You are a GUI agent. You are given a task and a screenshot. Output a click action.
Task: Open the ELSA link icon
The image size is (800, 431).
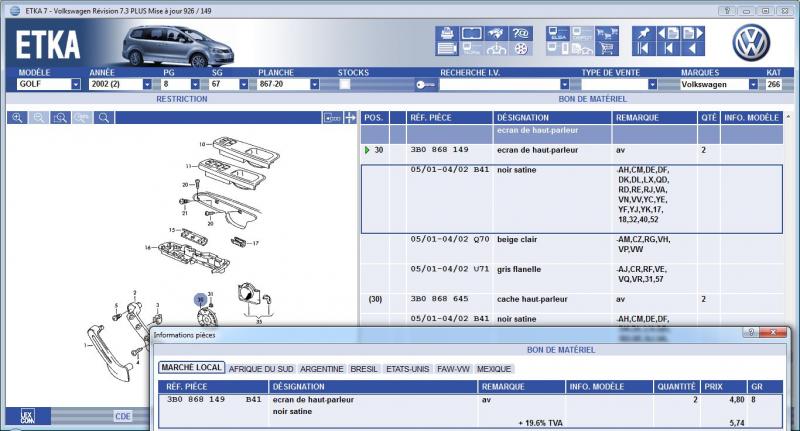(558, 34)
